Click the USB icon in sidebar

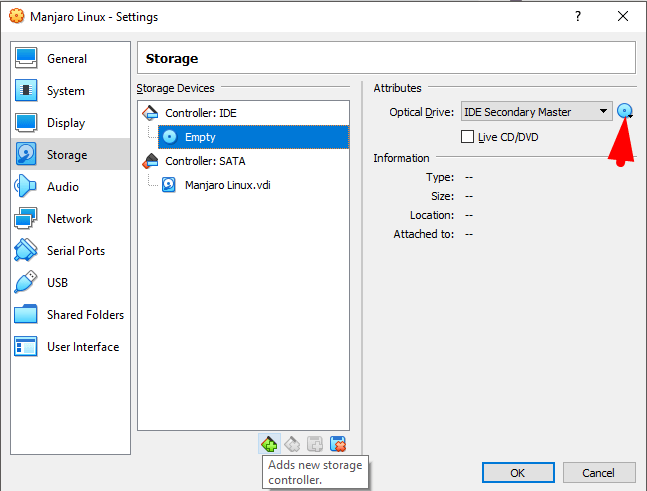click(27, 283)
